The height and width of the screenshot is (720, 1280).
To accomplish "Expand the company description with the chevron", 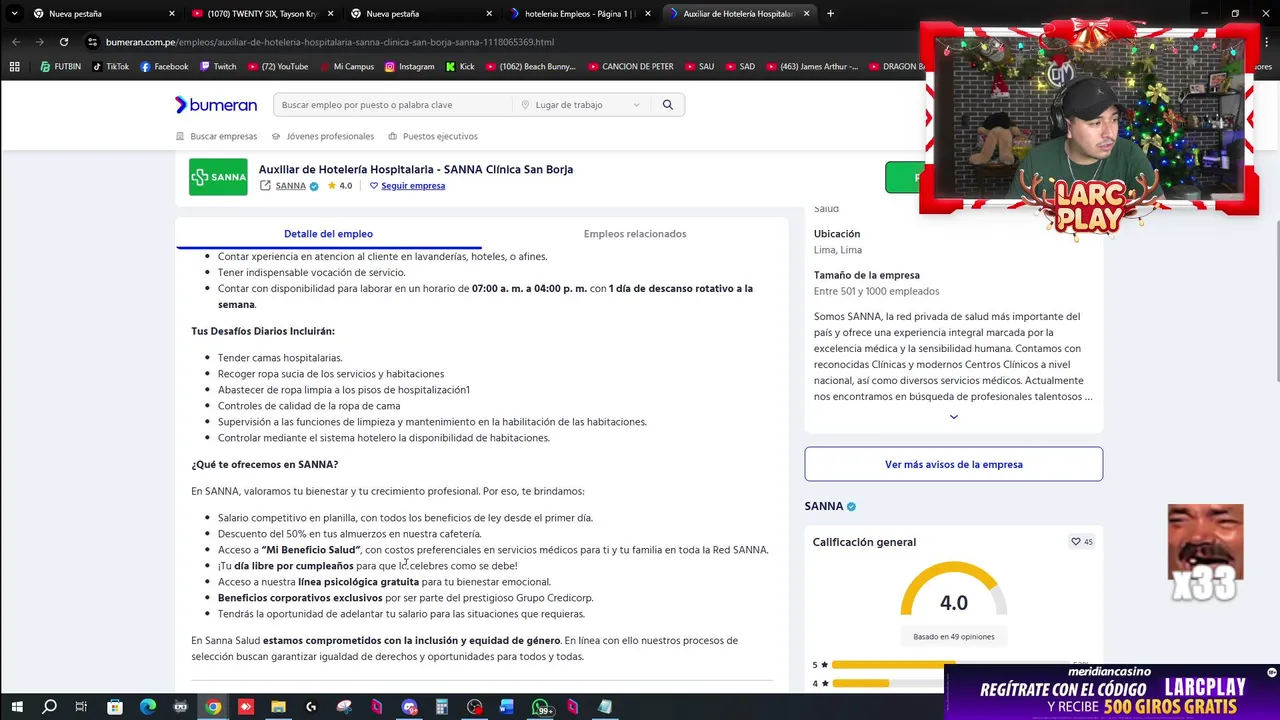I will pyautogui.click(x=953, y=417).
